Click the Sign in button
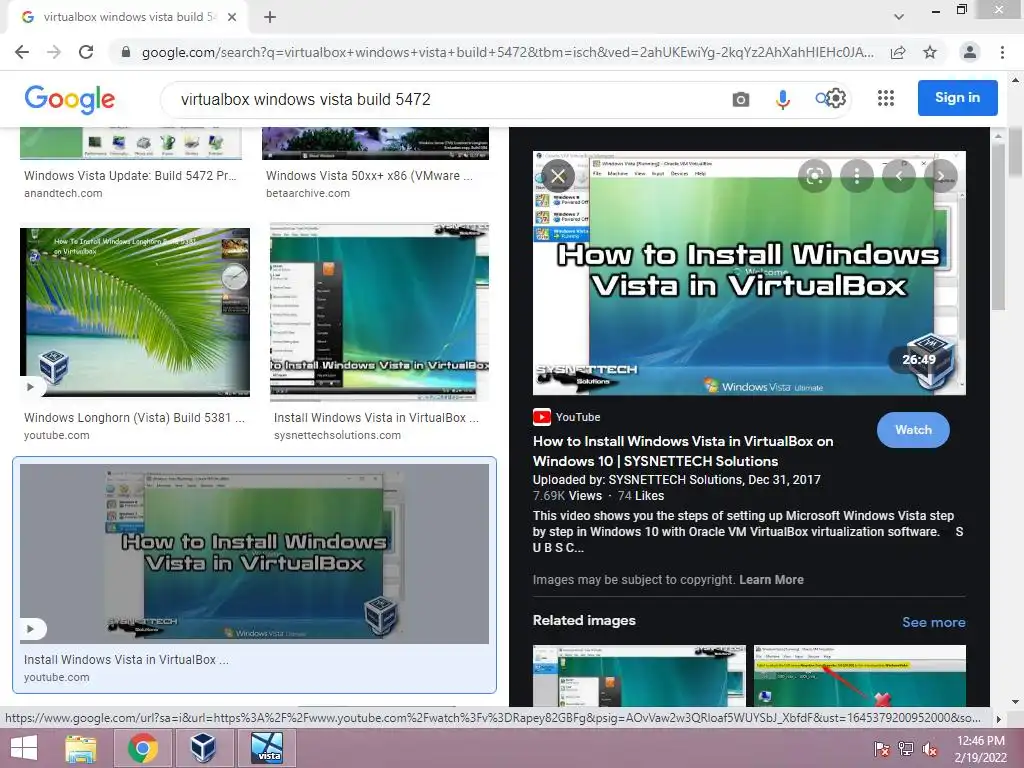 click(x=957, y=98)
